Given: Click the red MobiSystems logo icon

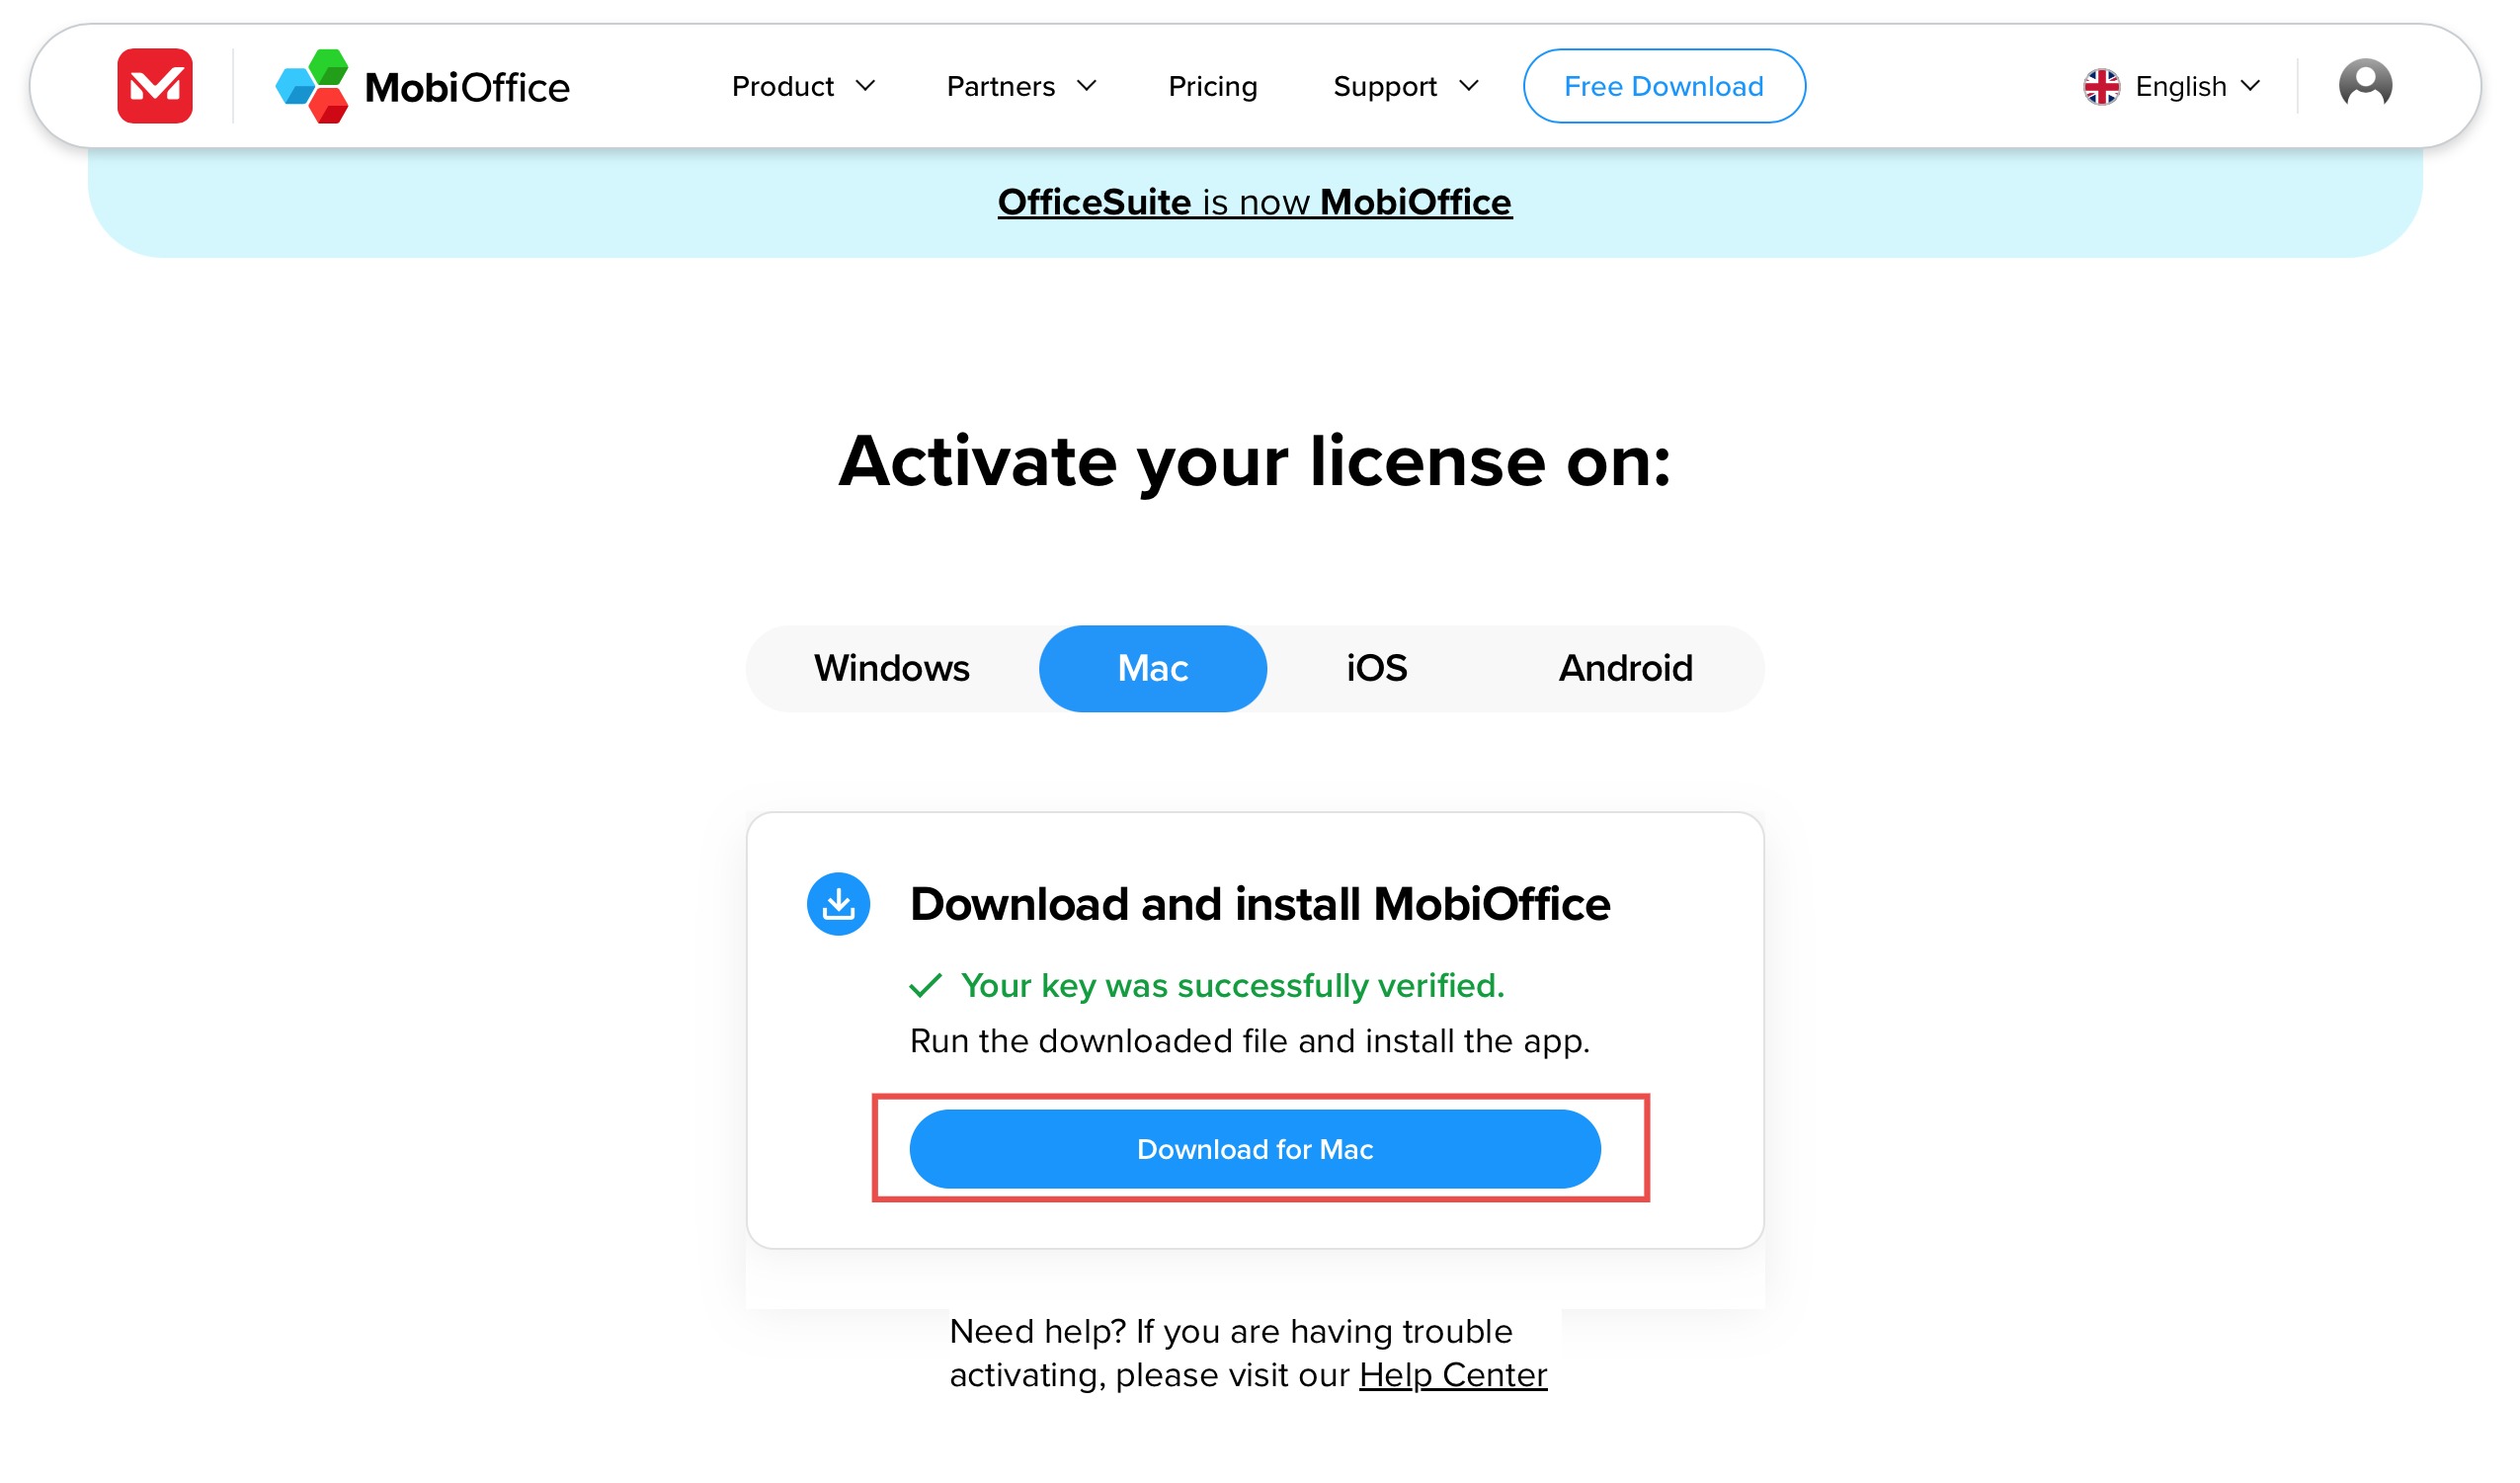Looking at the screenshot, I should pos(155,86).
